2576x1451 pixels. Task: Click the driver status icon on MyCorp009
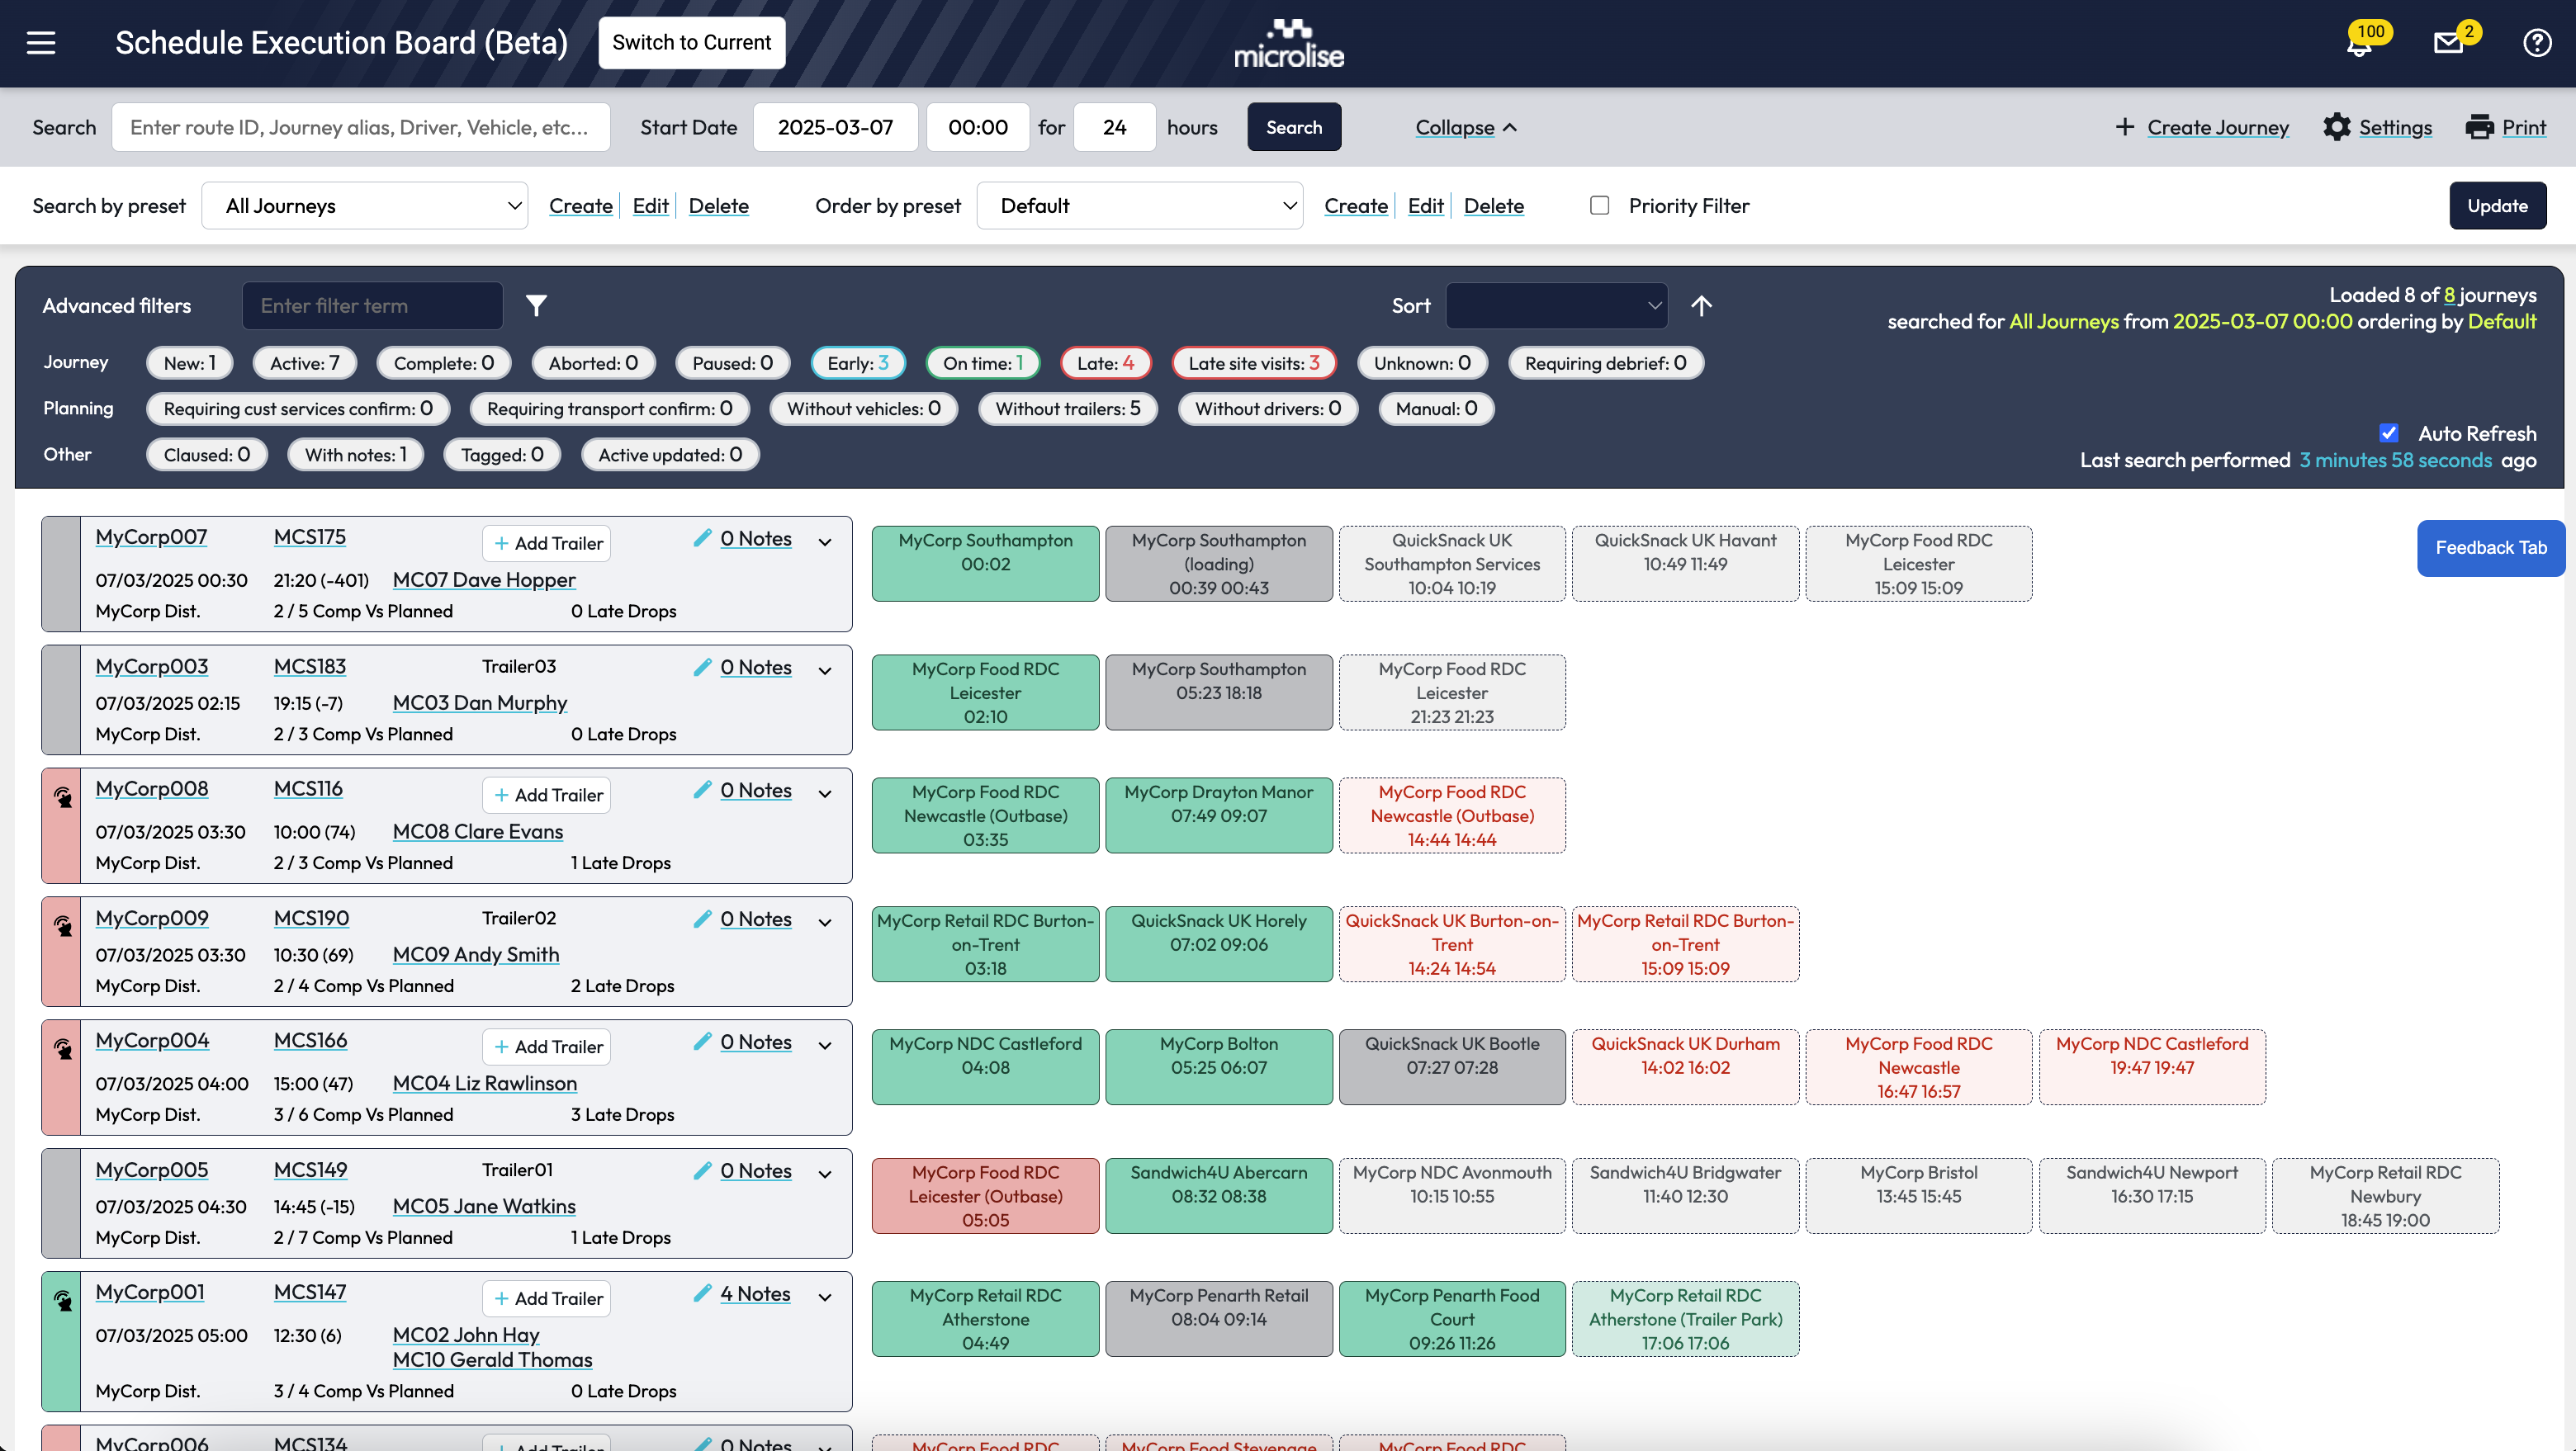(63, 926)
